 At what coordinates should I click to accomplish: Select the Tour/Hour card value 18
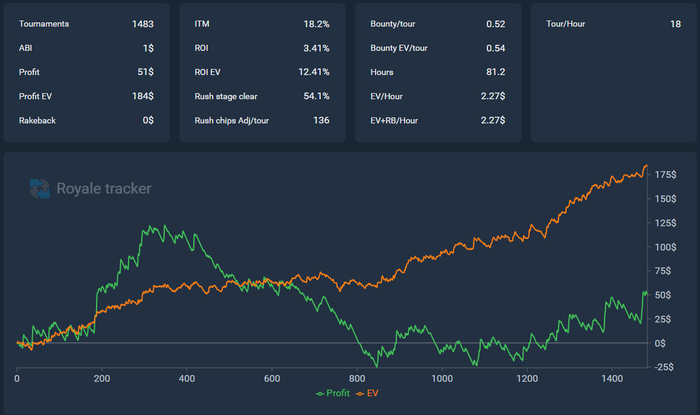click(662, 22)
